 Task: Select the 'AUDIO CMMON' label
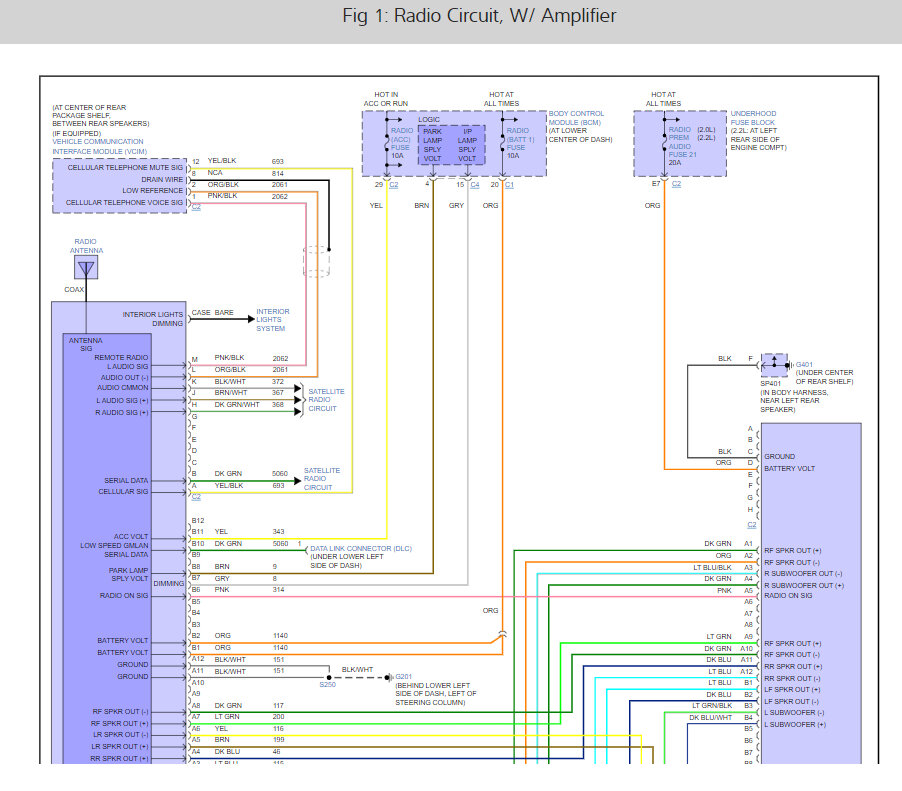coord(122,388)
